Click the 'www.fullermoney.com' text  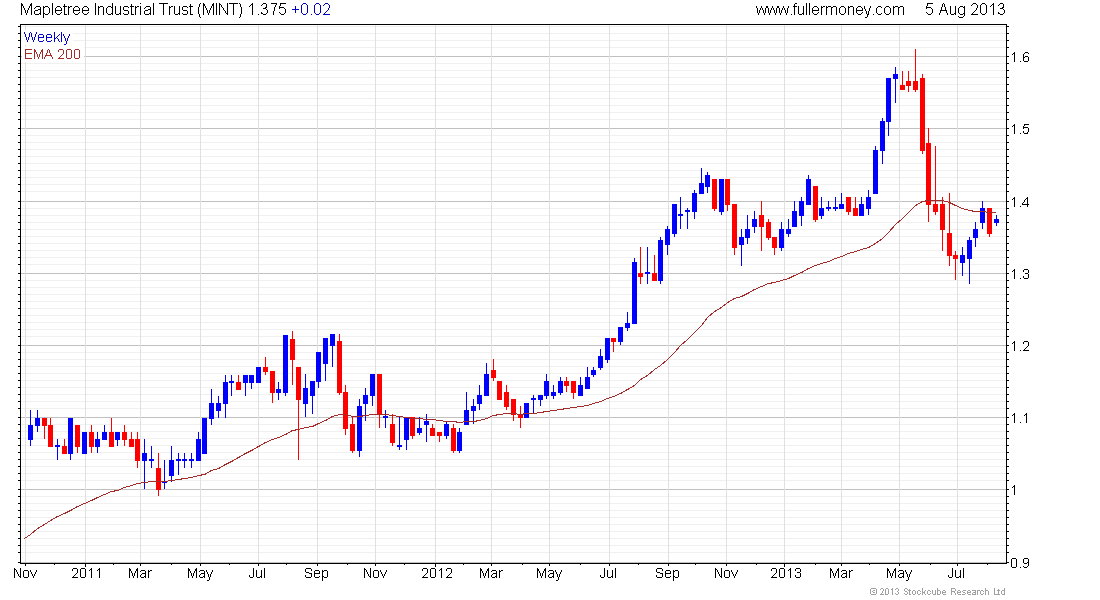pyautogui.click(x=830, y=10)
